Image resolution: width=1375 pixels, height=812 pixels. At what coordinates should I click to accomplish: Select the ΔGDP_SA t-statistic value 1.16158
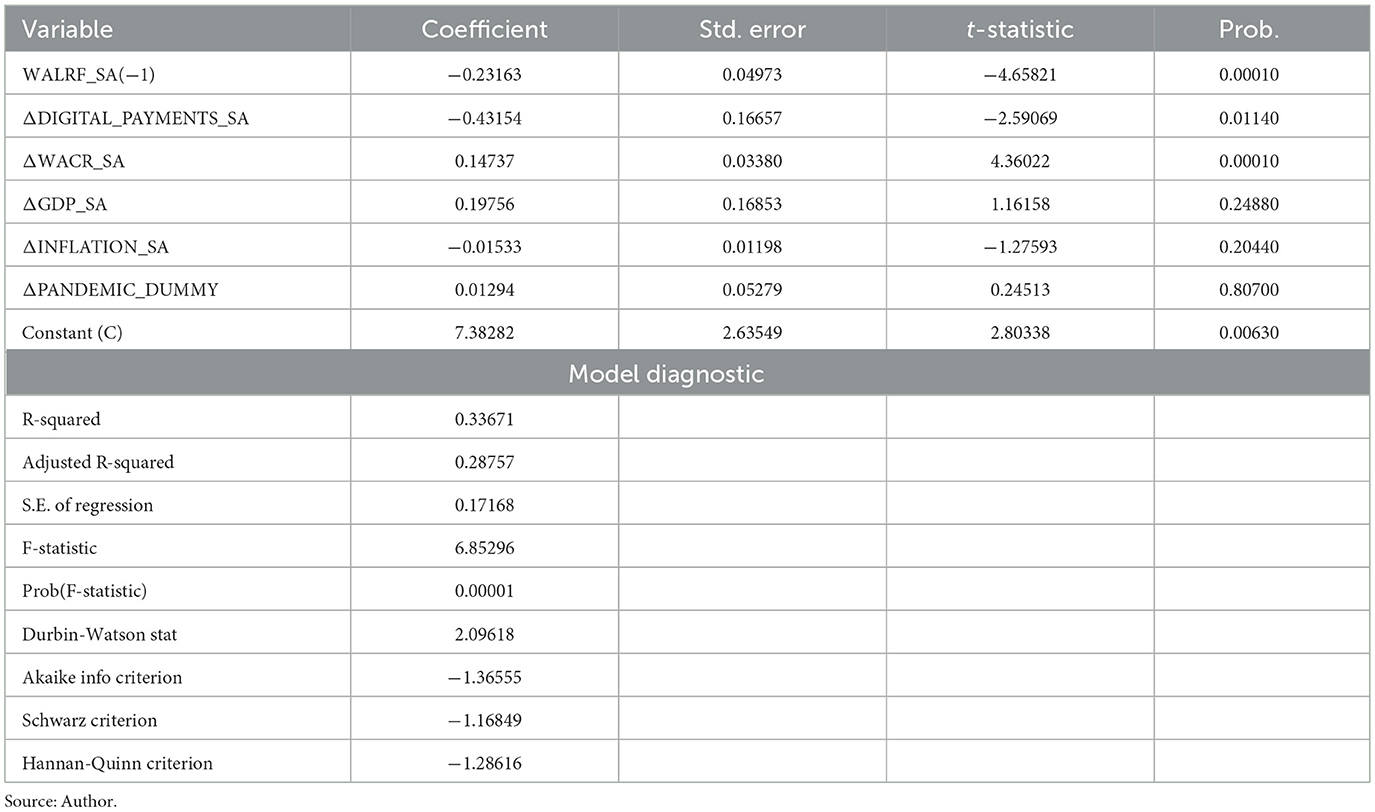(1020, 204)
